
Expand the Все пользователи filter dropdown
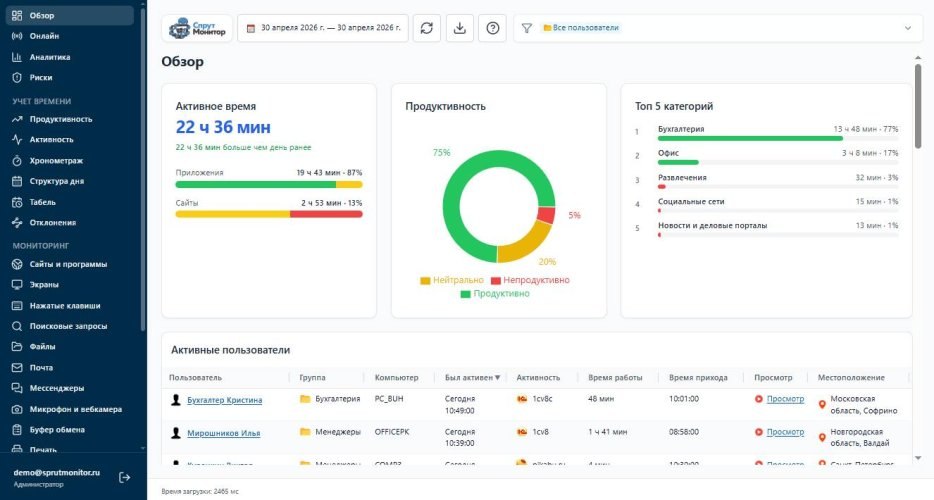point(908,28)
